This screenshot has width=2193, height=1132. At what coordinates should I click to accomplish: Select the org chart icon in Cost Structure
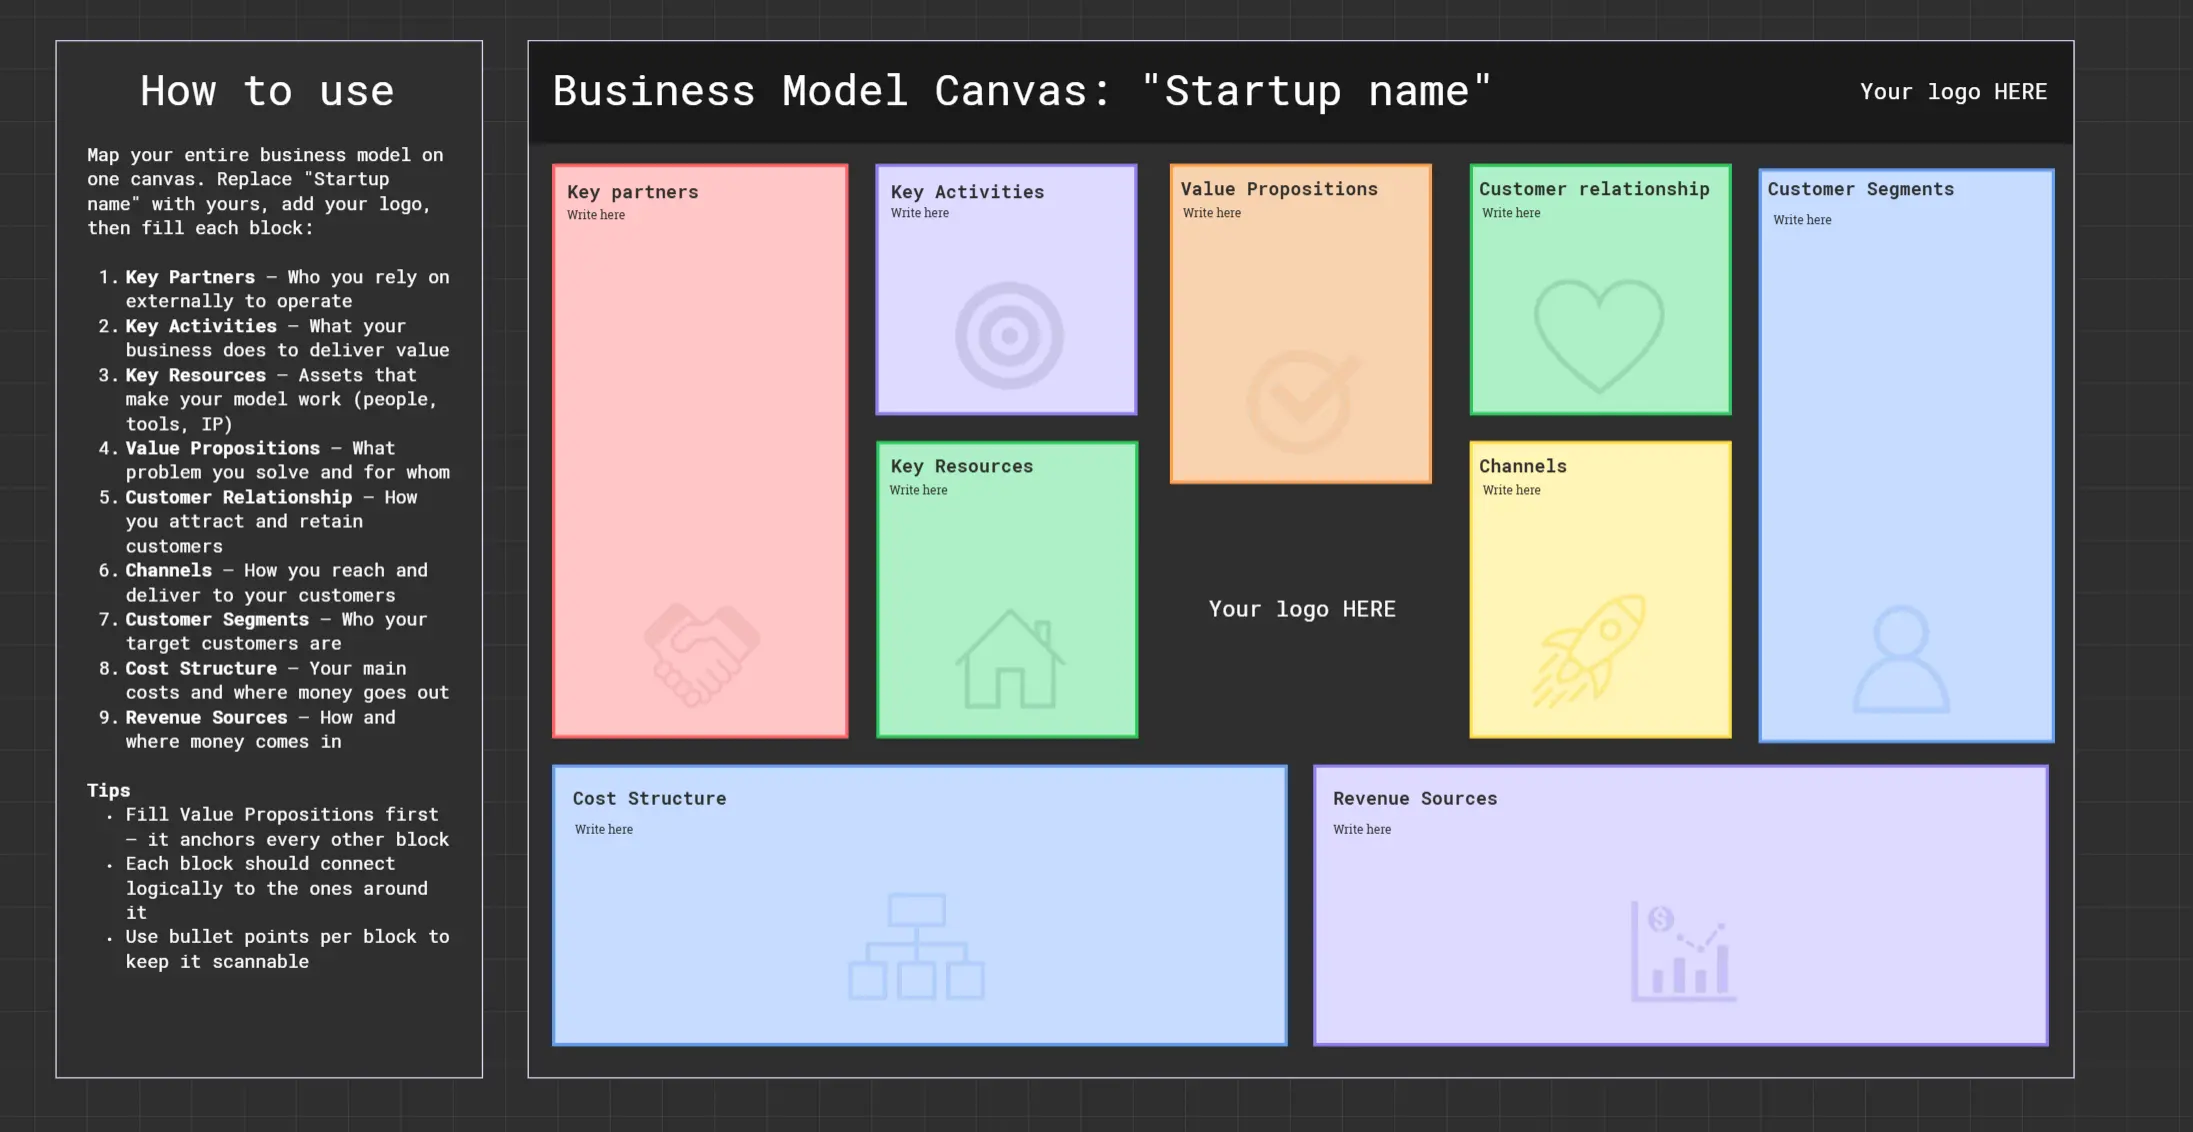[916, 946]
